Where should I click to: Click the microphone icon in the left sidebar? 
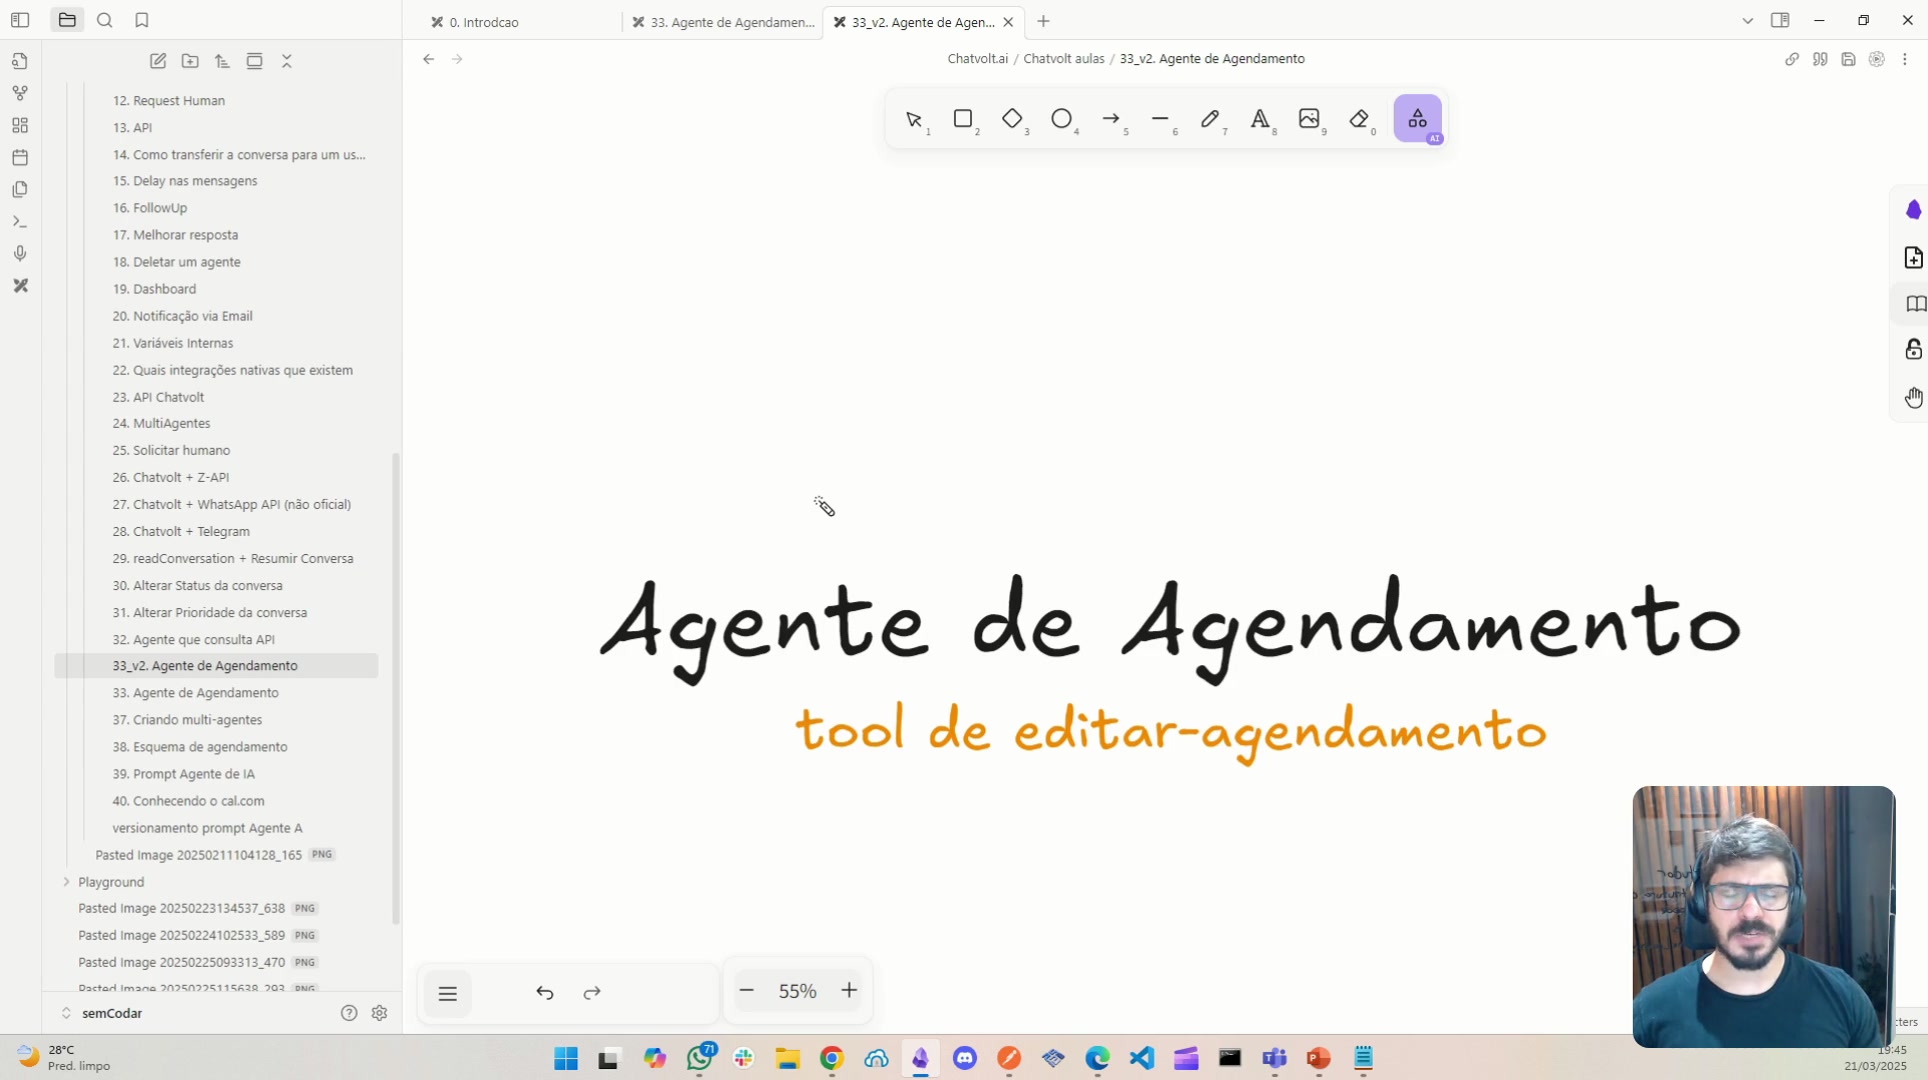20,253
